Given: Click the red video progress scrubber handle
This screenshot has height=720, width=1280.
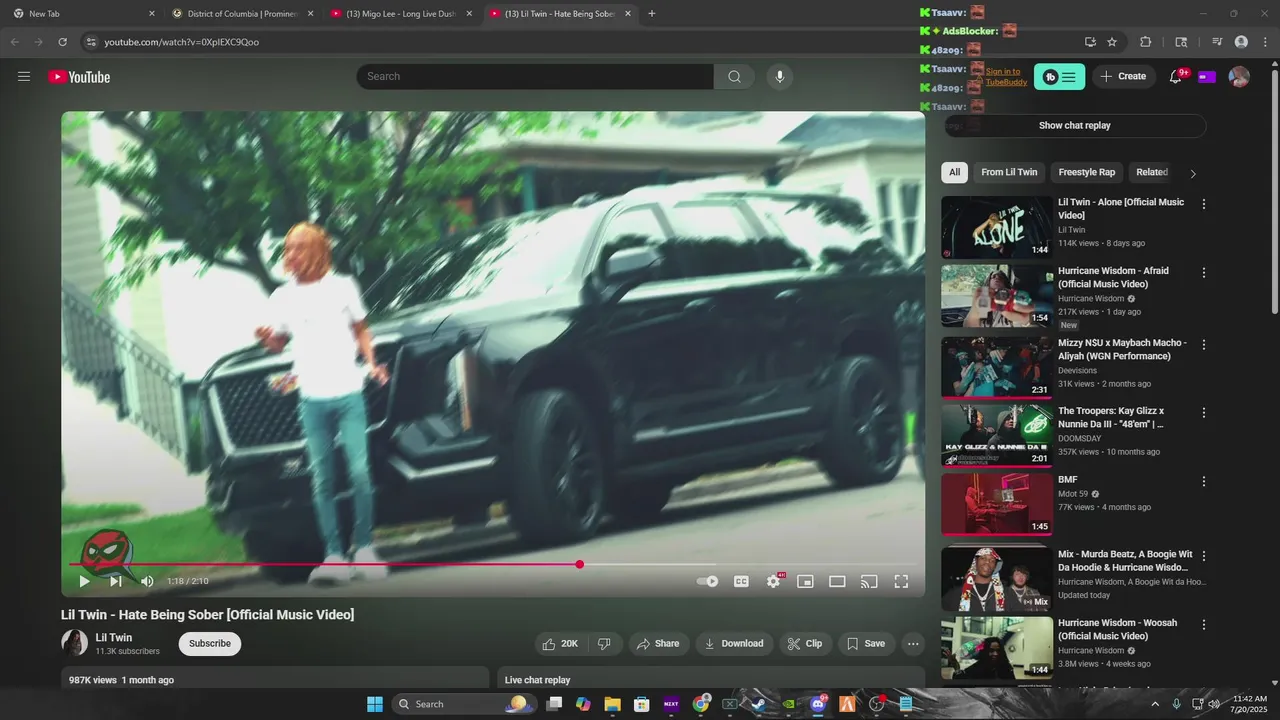Looking at the screenshot, I should [579, 565].
